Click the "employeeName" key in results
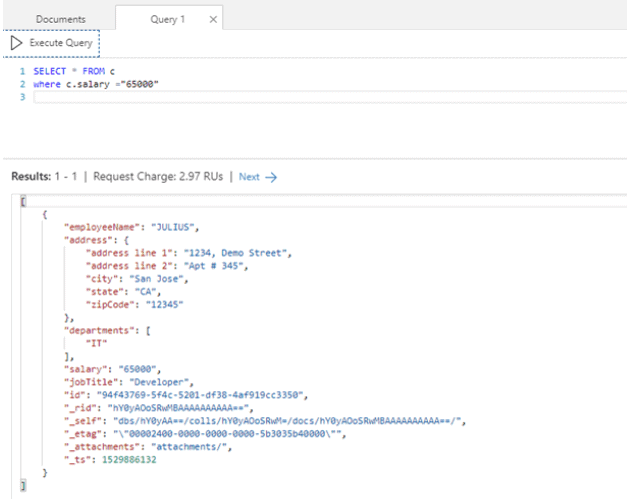Image resolution: width=627 pixels, height=499 pixels. 102,227
